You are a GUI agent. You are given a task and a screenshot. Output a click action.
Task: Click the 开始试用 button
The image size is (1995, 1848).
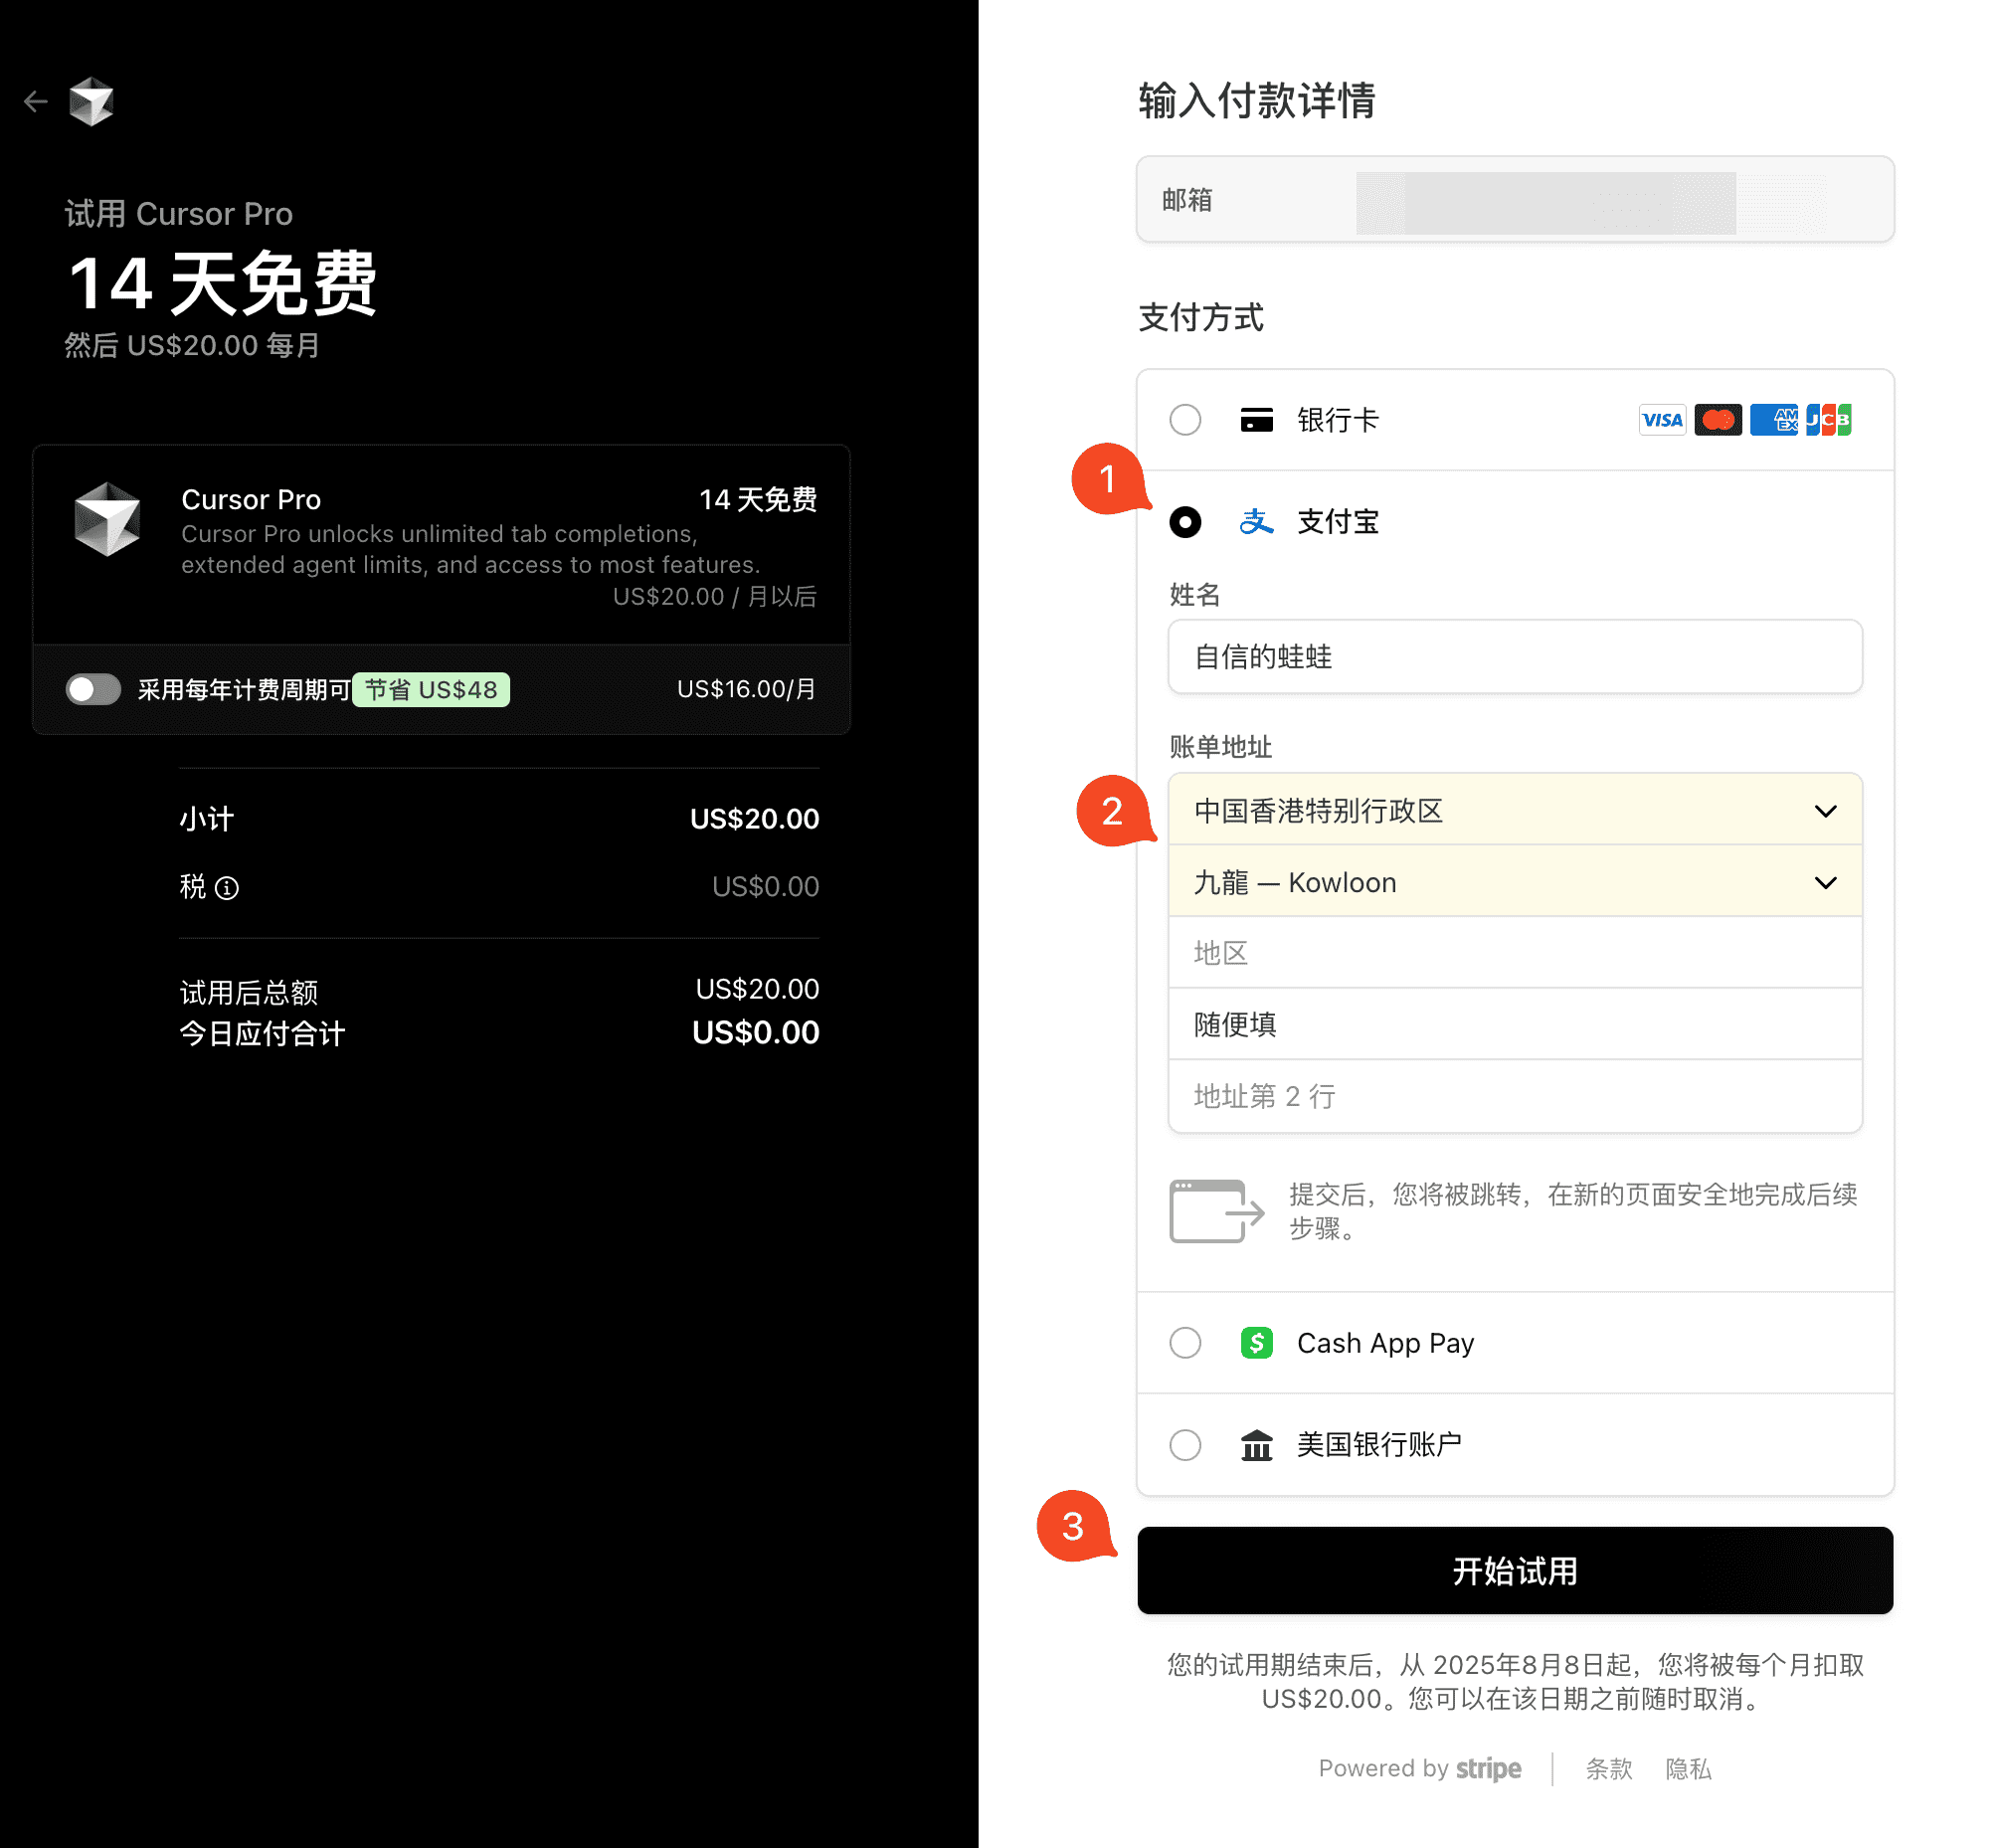coord(1513,1571)
